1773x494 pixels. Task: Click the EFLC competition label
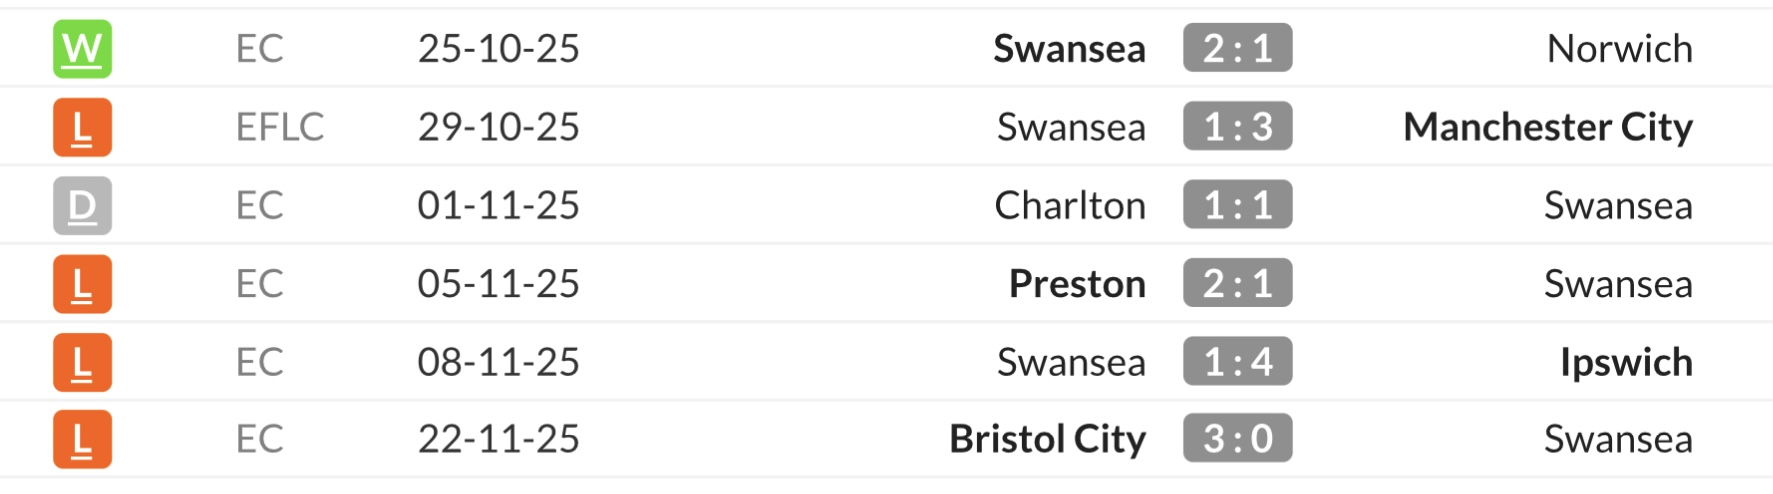279,127
